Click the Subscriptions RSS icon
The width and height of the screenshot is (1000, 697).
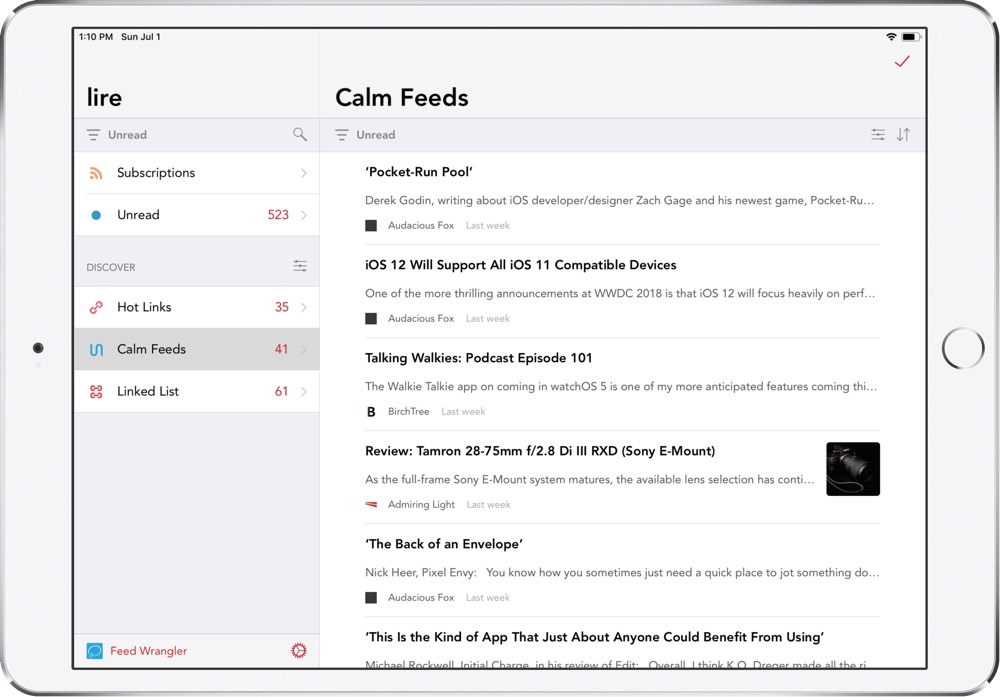(x=96, y=173)
